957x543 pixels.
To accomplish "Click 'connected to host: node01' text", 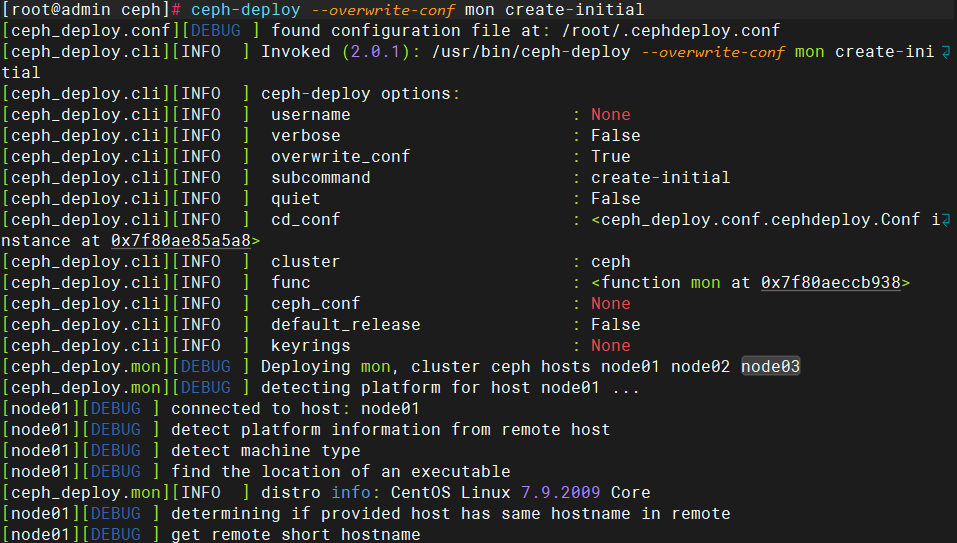I will click(295, 408).
